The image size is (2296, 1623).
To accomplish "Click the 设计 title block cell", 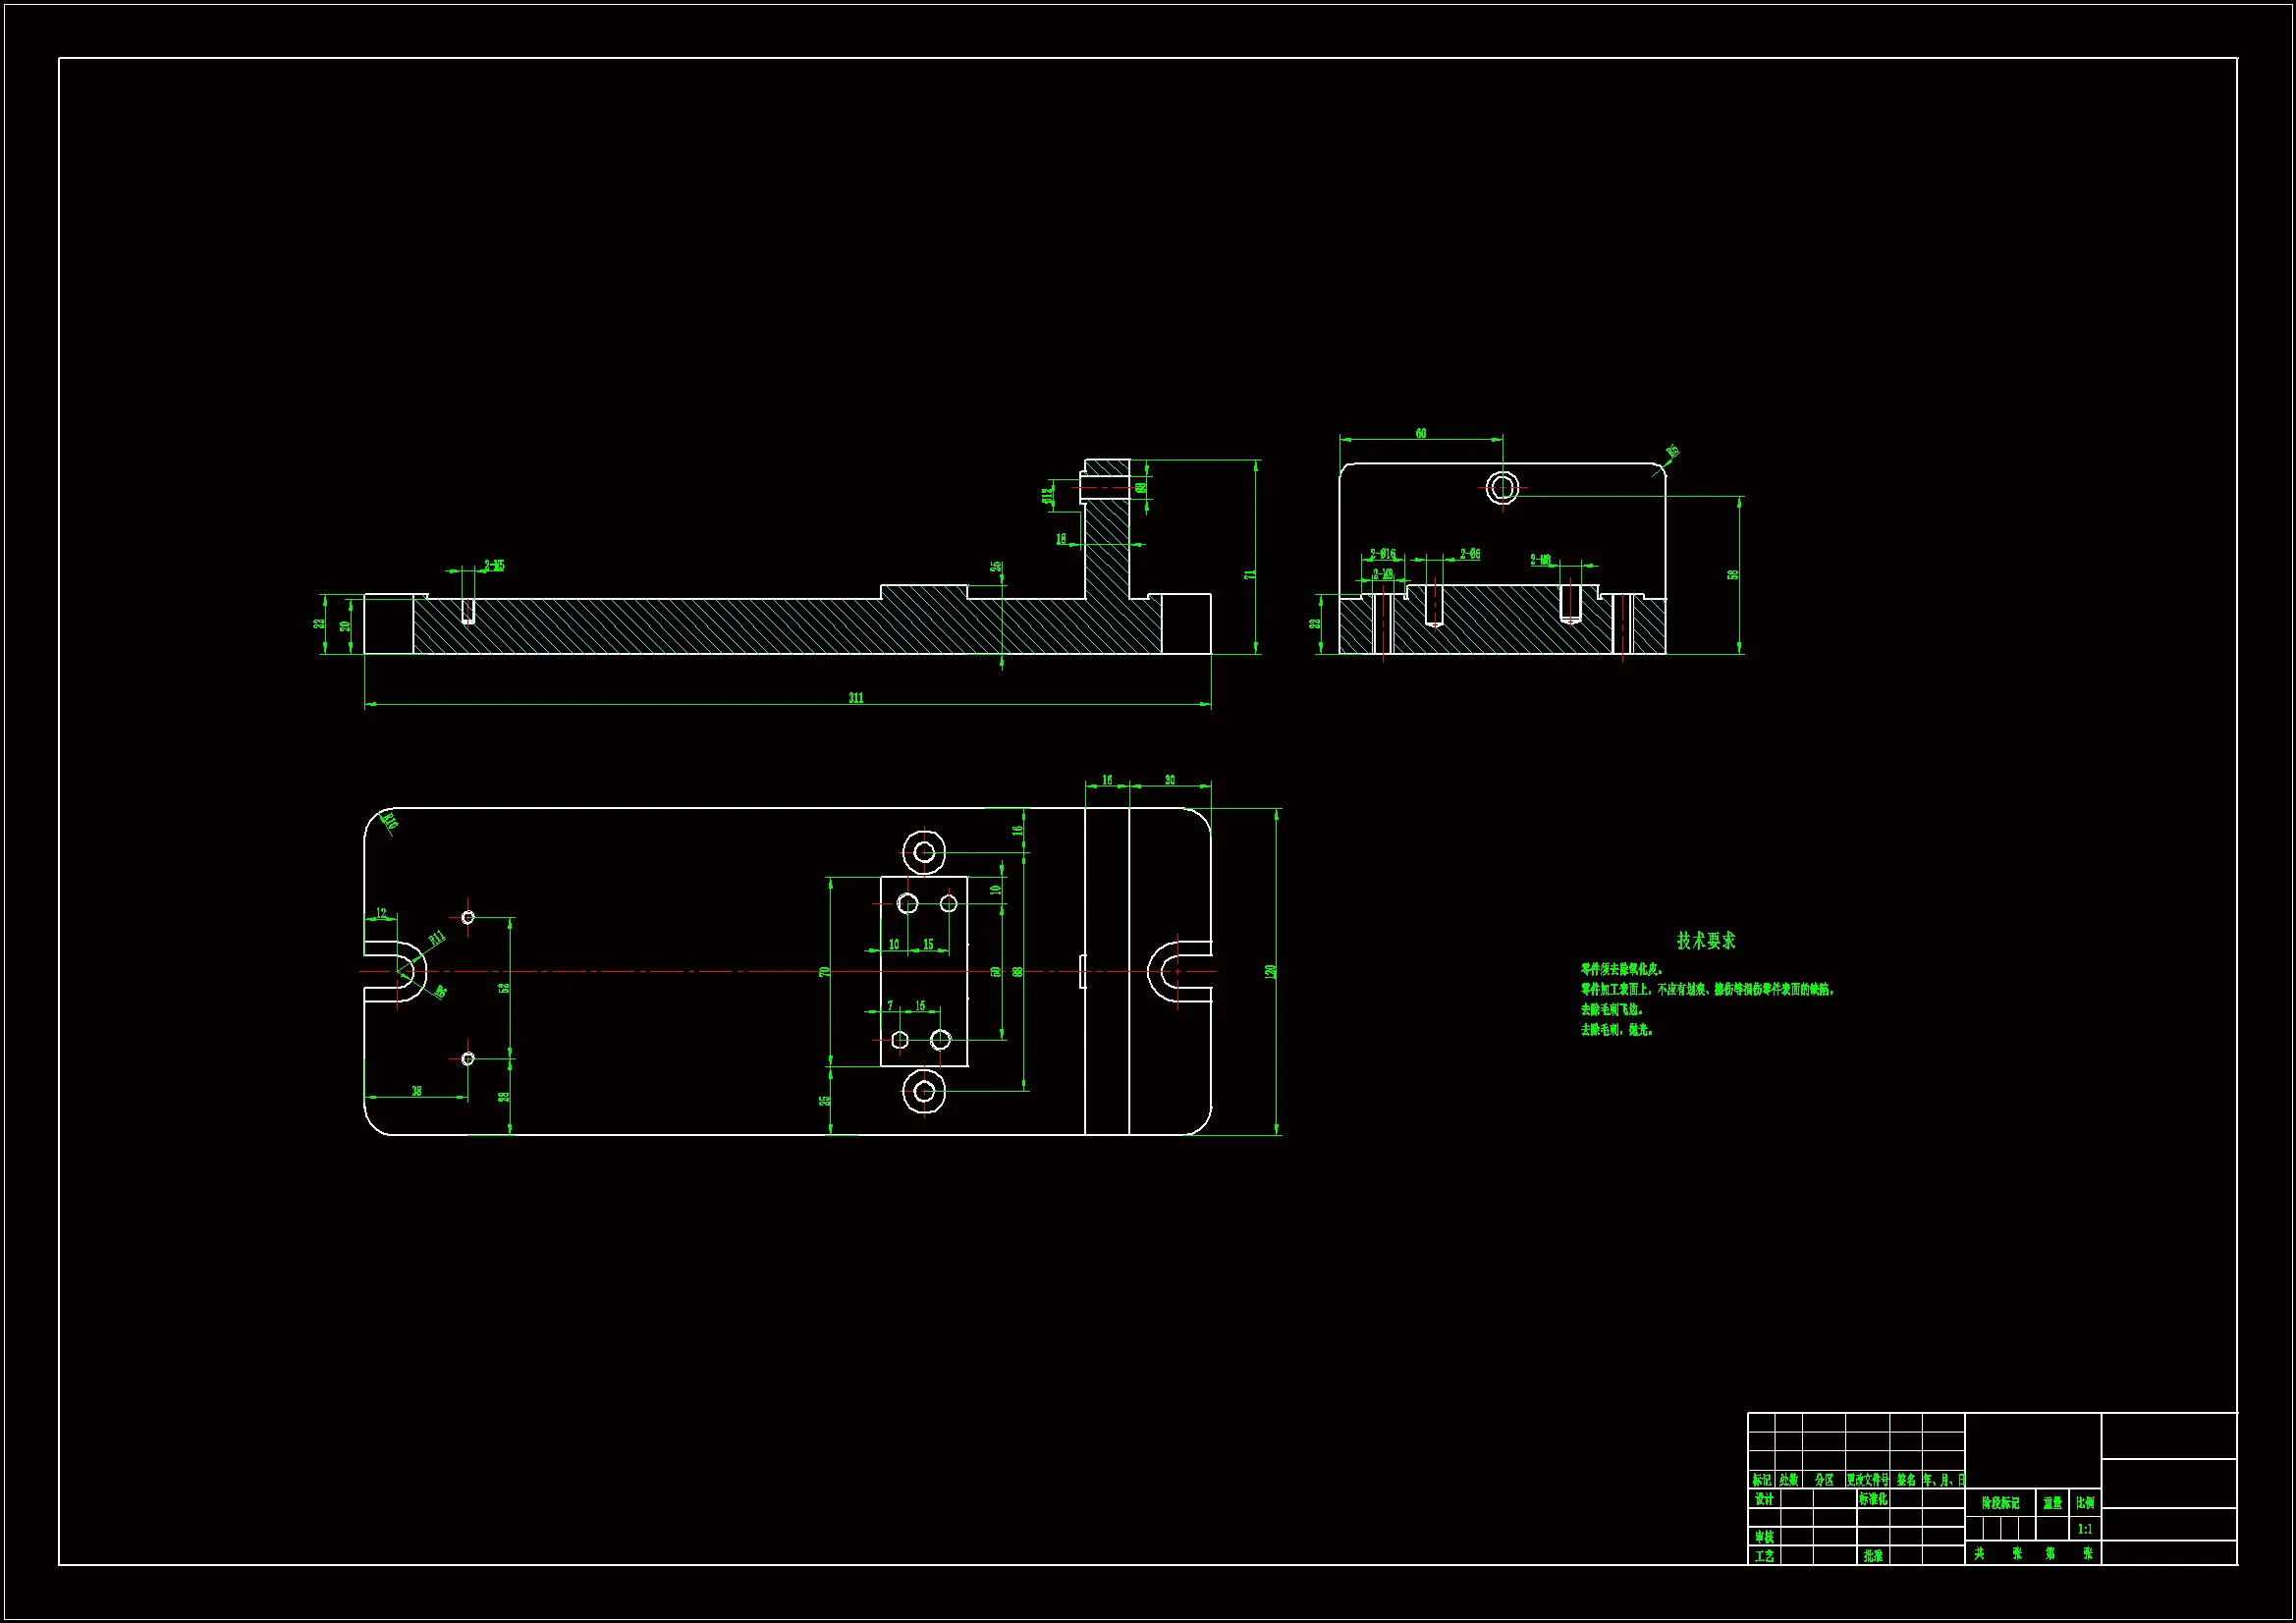I will [x=1764, y=1499].
